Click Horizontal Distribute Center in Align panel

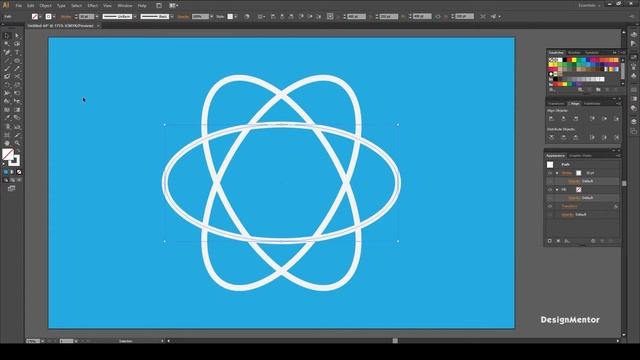pos(604,138)
